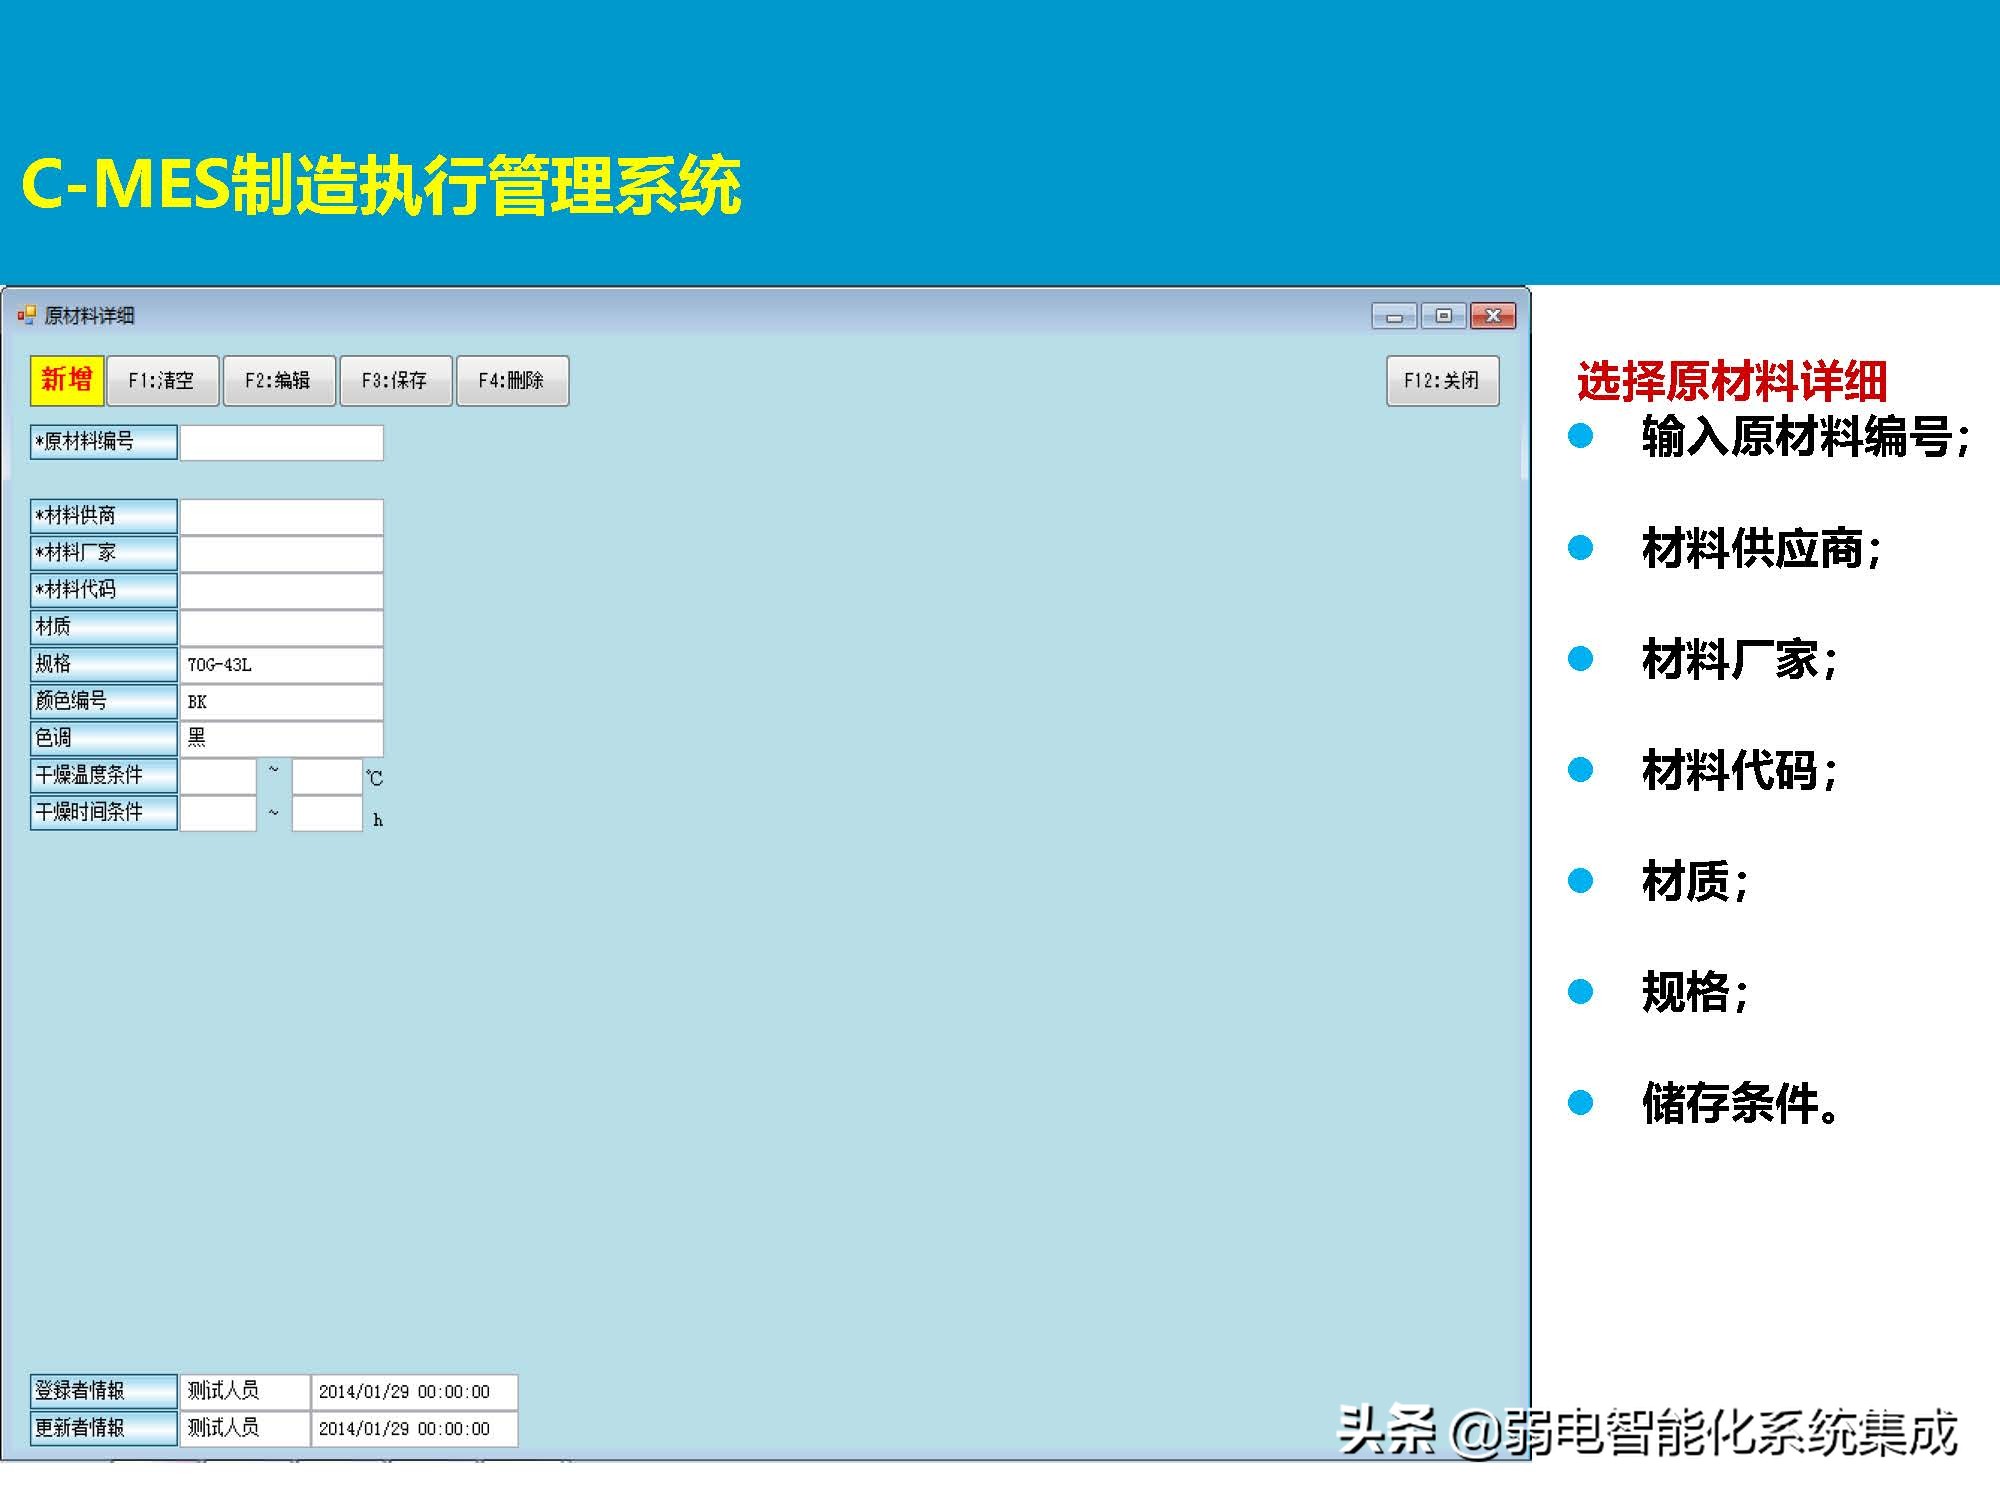This screenshot has width=2000, height=1500.
Task: Close the 原材料详细 window with the red X
Action: pos(1493,316)
